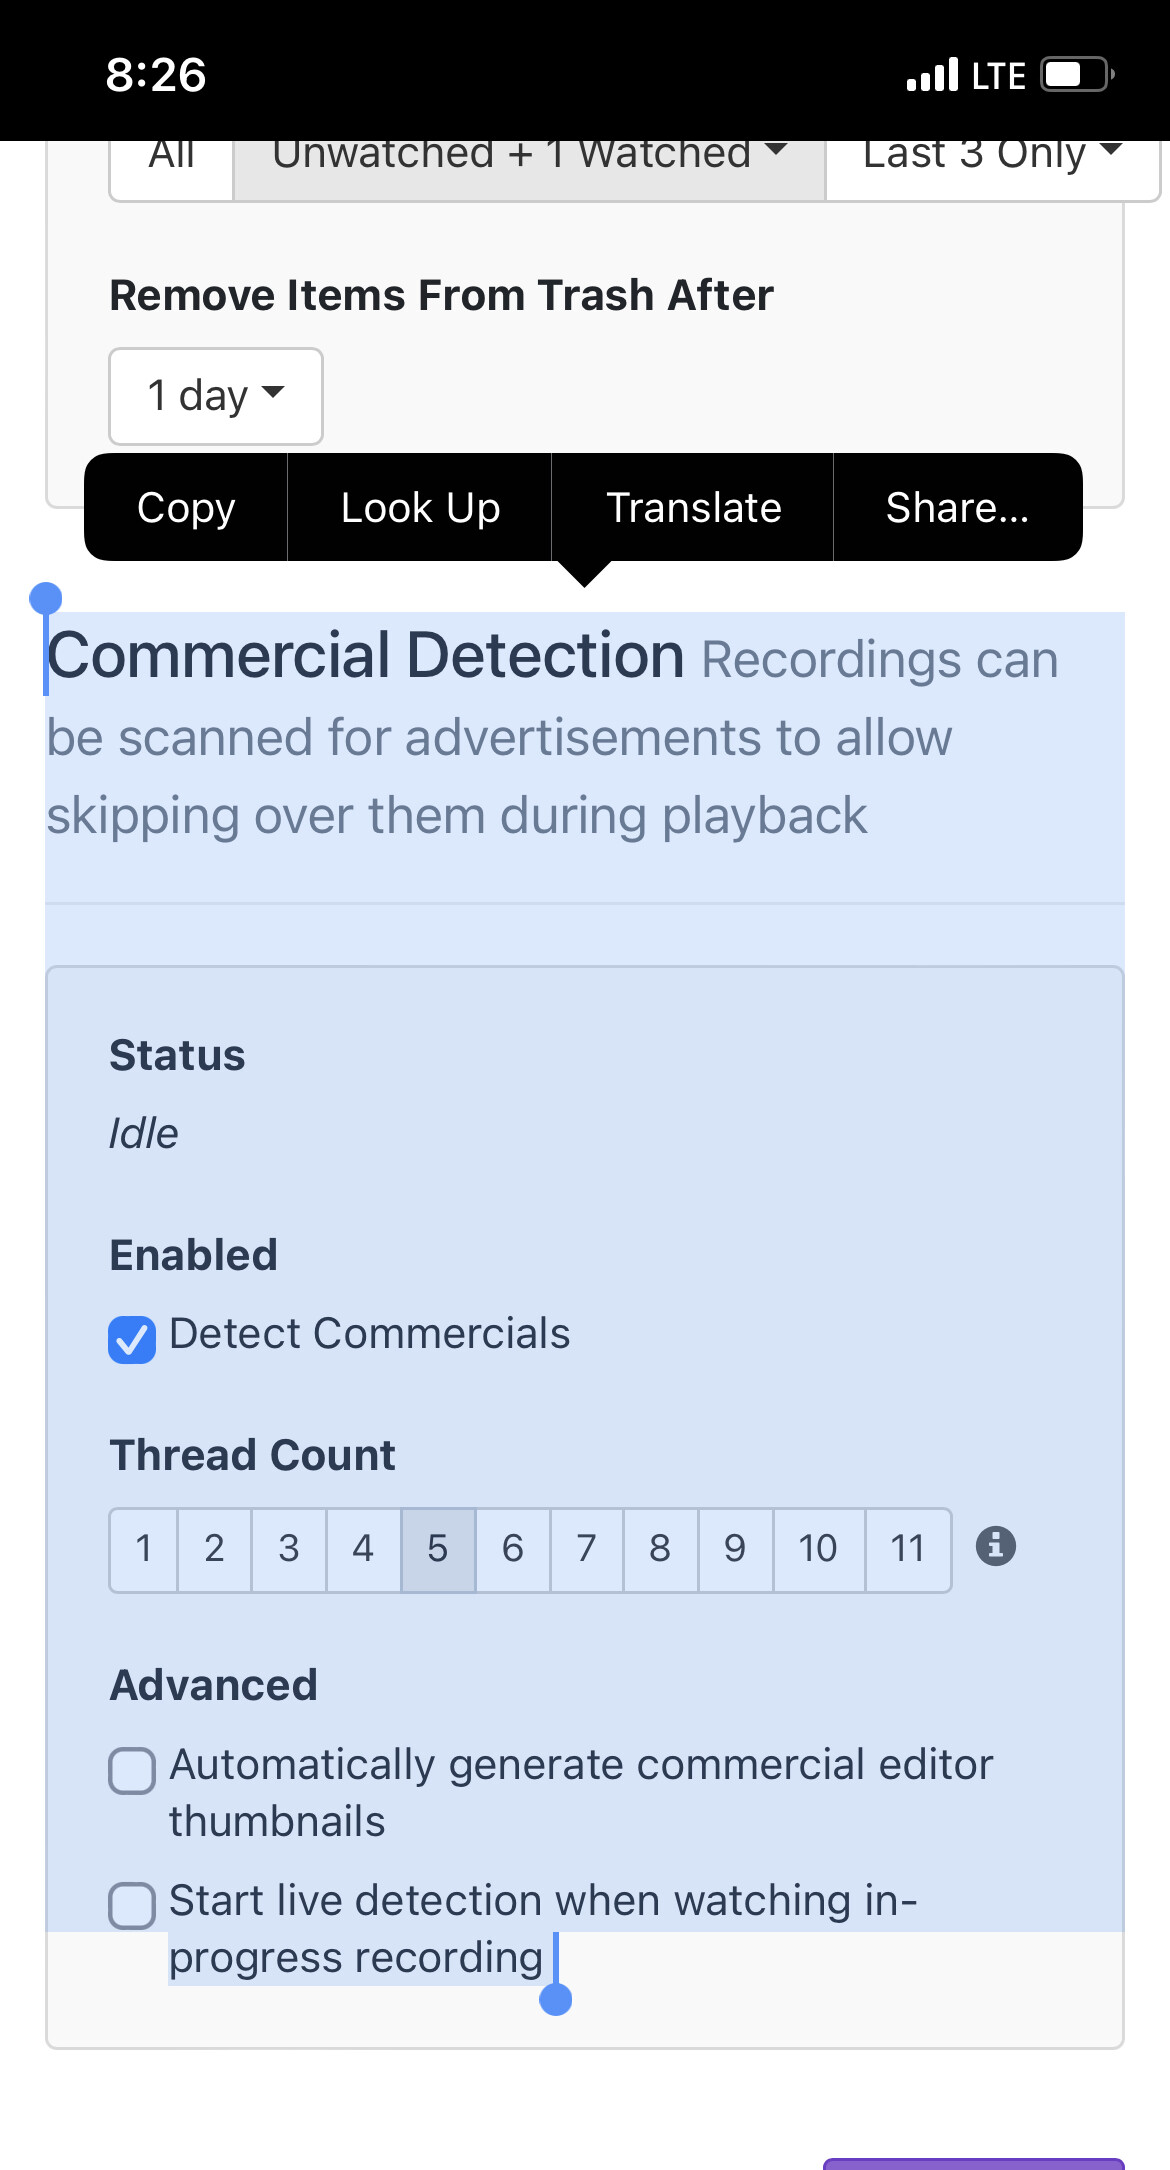Uncheck the Detect Commercials checkbox

coord(132,1339)
